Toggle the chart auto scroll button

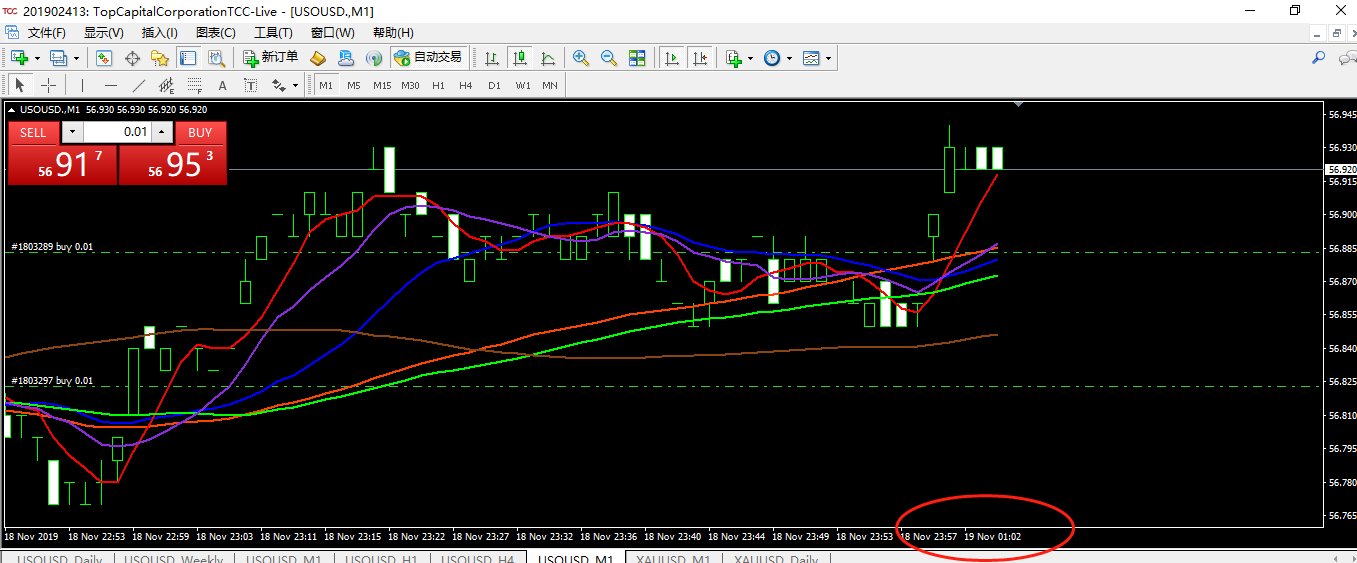(673, 58)
